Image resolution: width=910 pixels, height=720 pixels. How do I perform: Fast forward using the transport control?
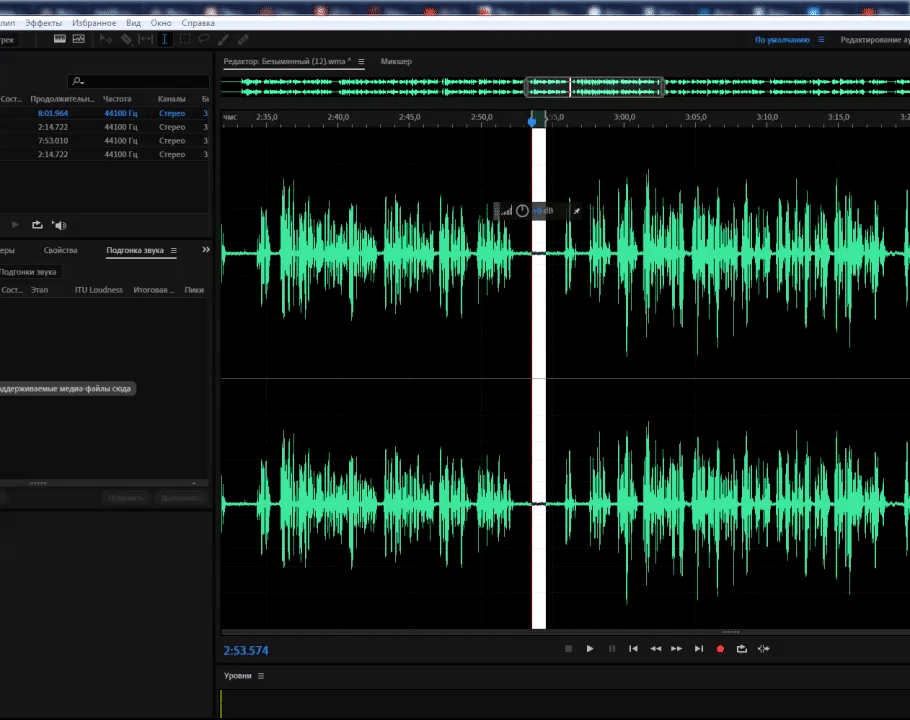[677, 649]
